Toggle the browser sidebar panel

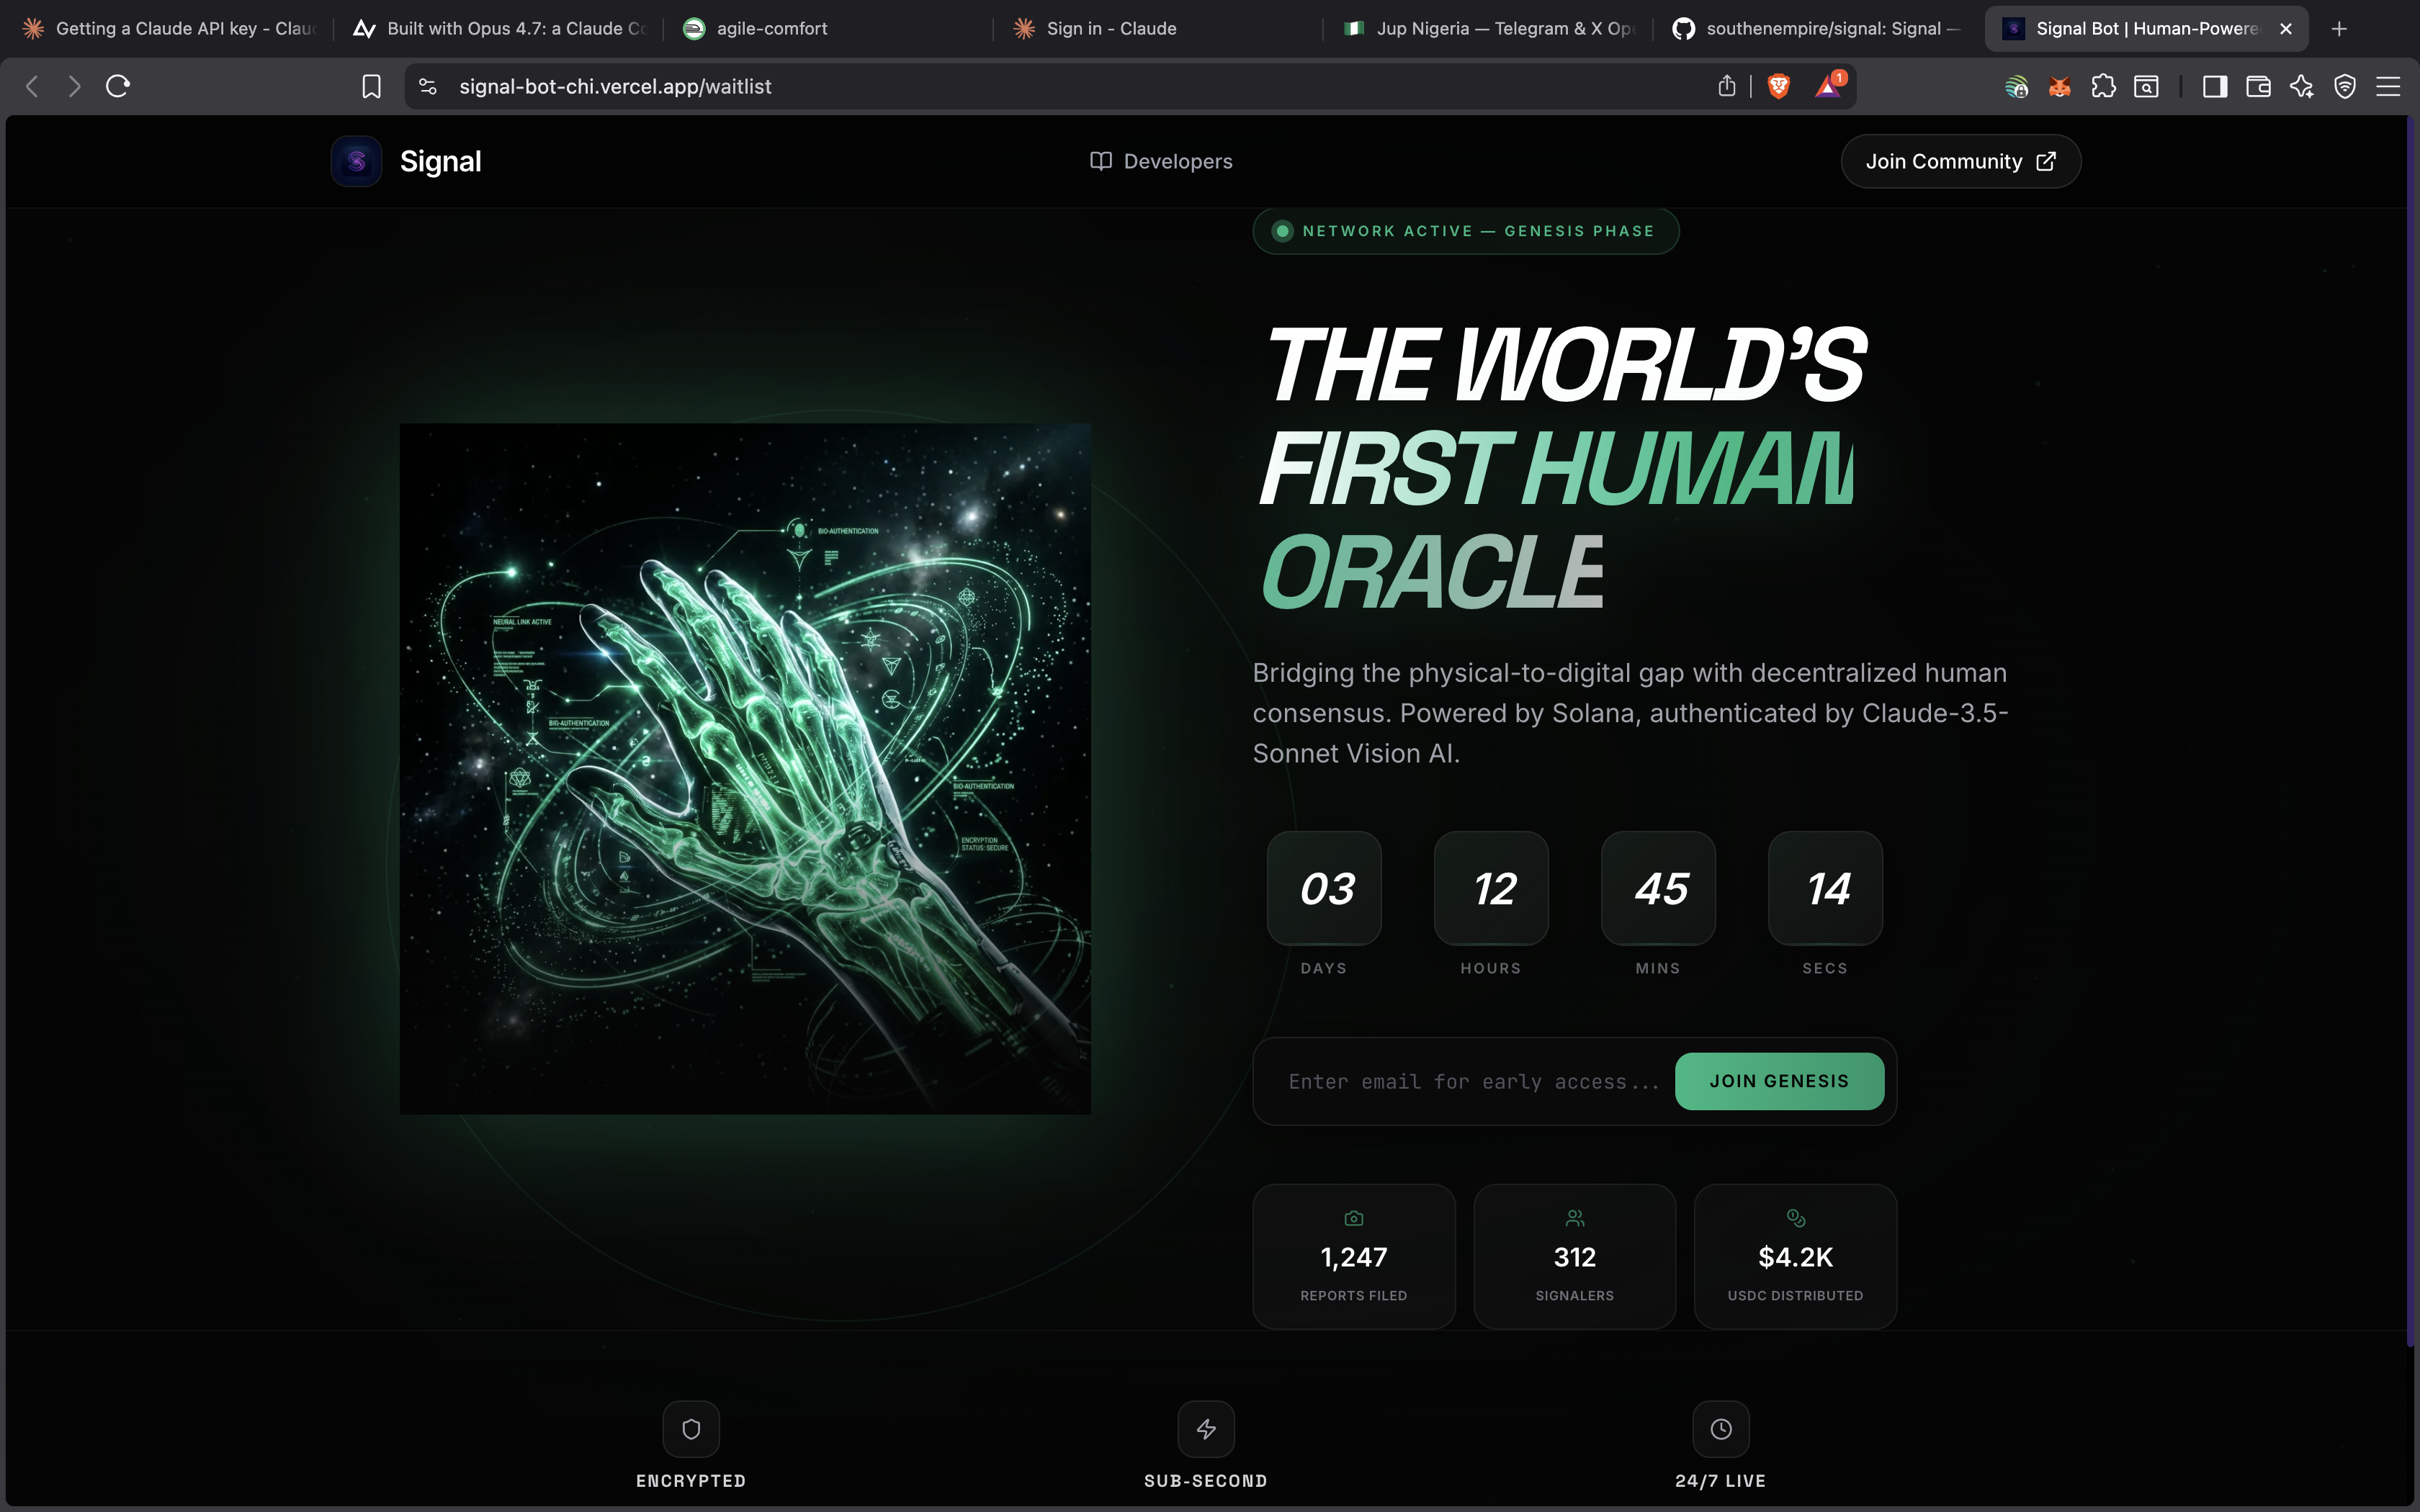(x=2214, y=87)
